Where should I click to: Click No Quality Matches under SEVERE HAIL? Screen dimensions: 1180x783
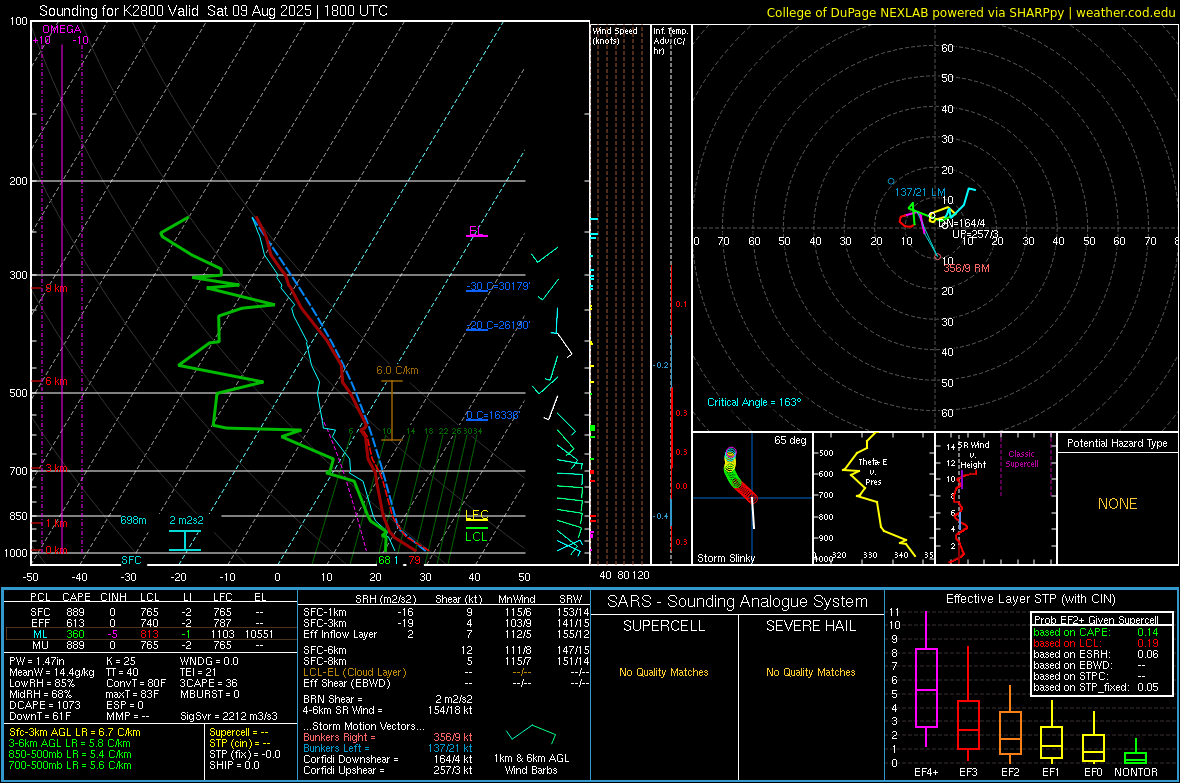(810, 672)
